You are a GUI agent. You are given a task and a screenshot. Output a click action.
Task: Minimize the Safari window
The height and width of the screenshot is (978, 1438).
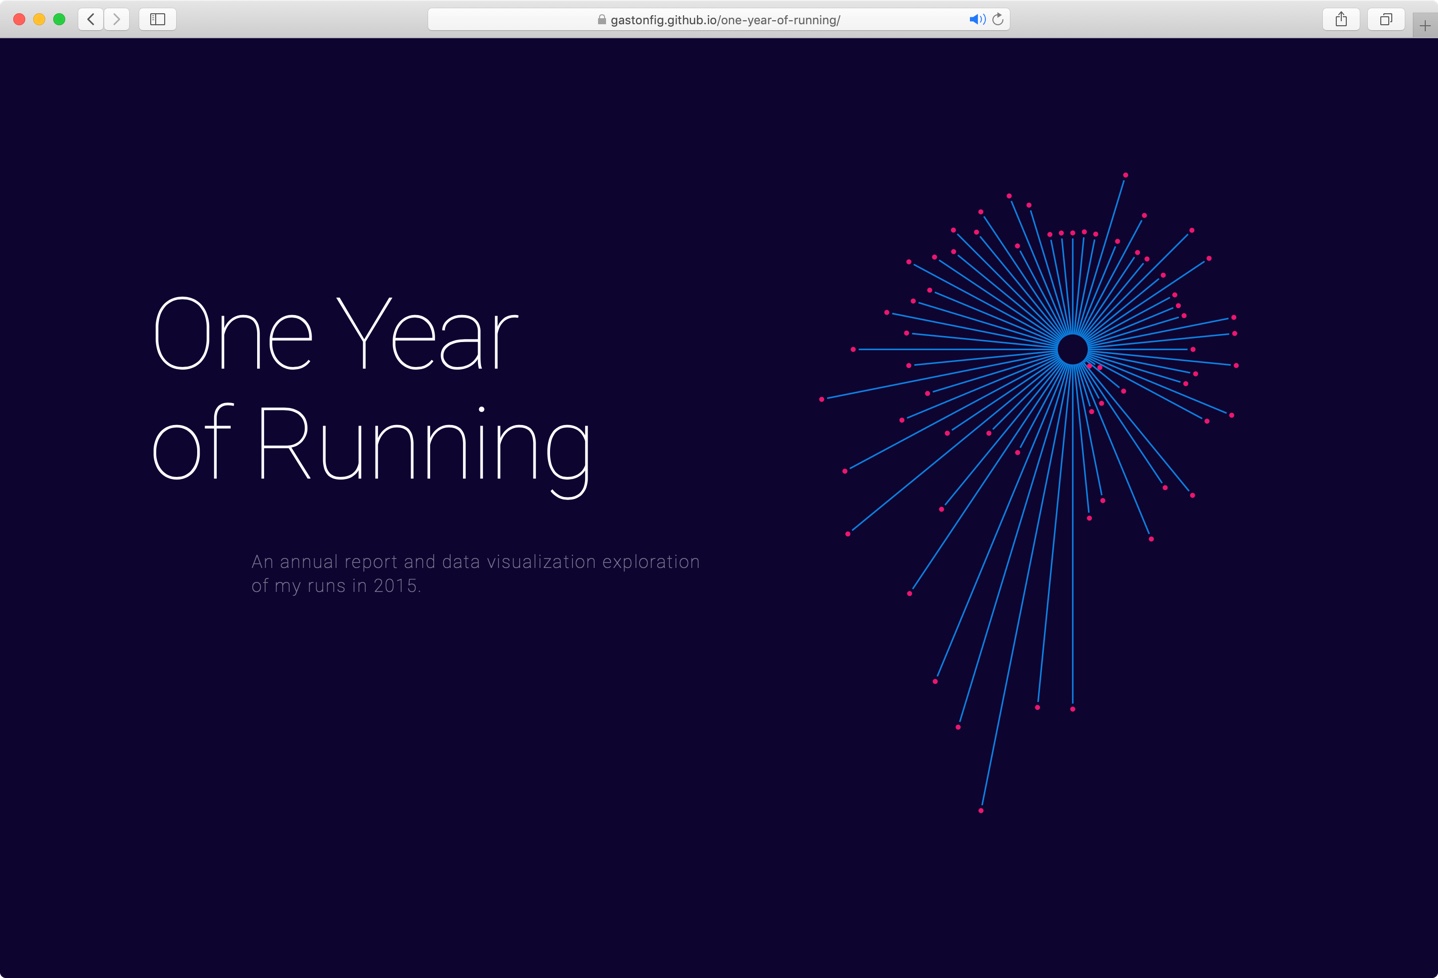(39, 19)
